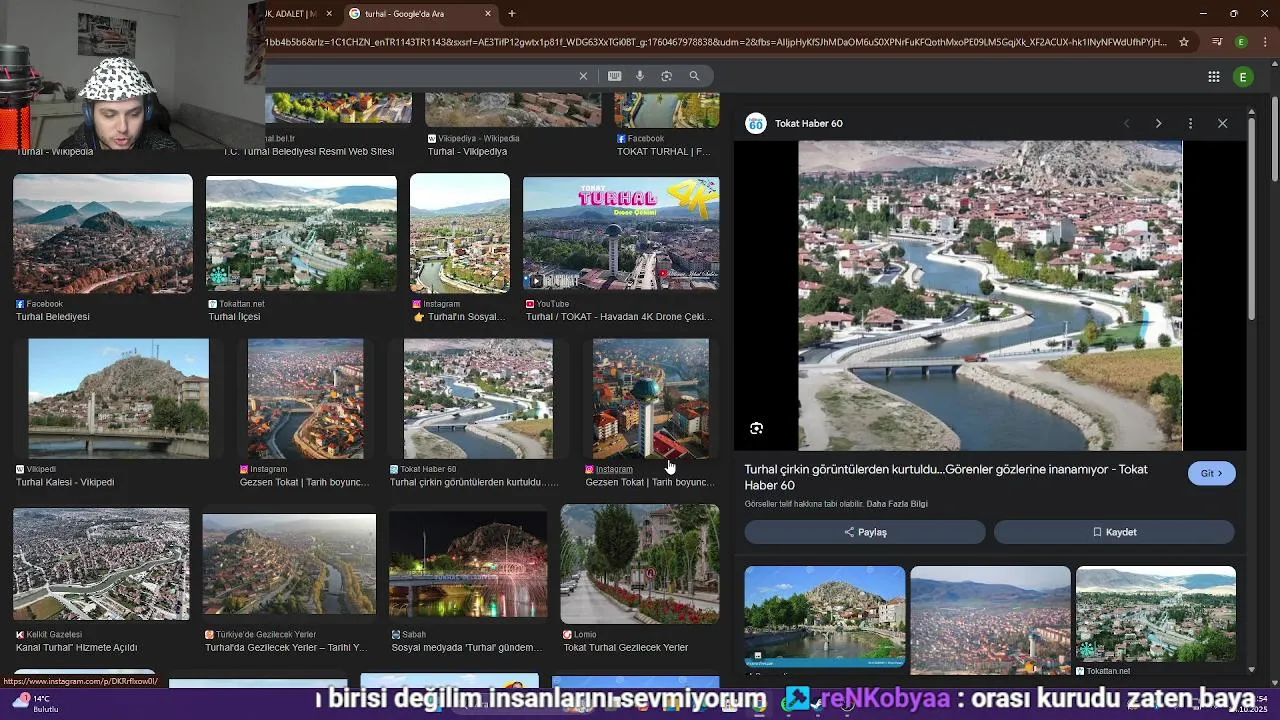Open related image of river and castle
1280x720 pixels.
tap(825, 617)
